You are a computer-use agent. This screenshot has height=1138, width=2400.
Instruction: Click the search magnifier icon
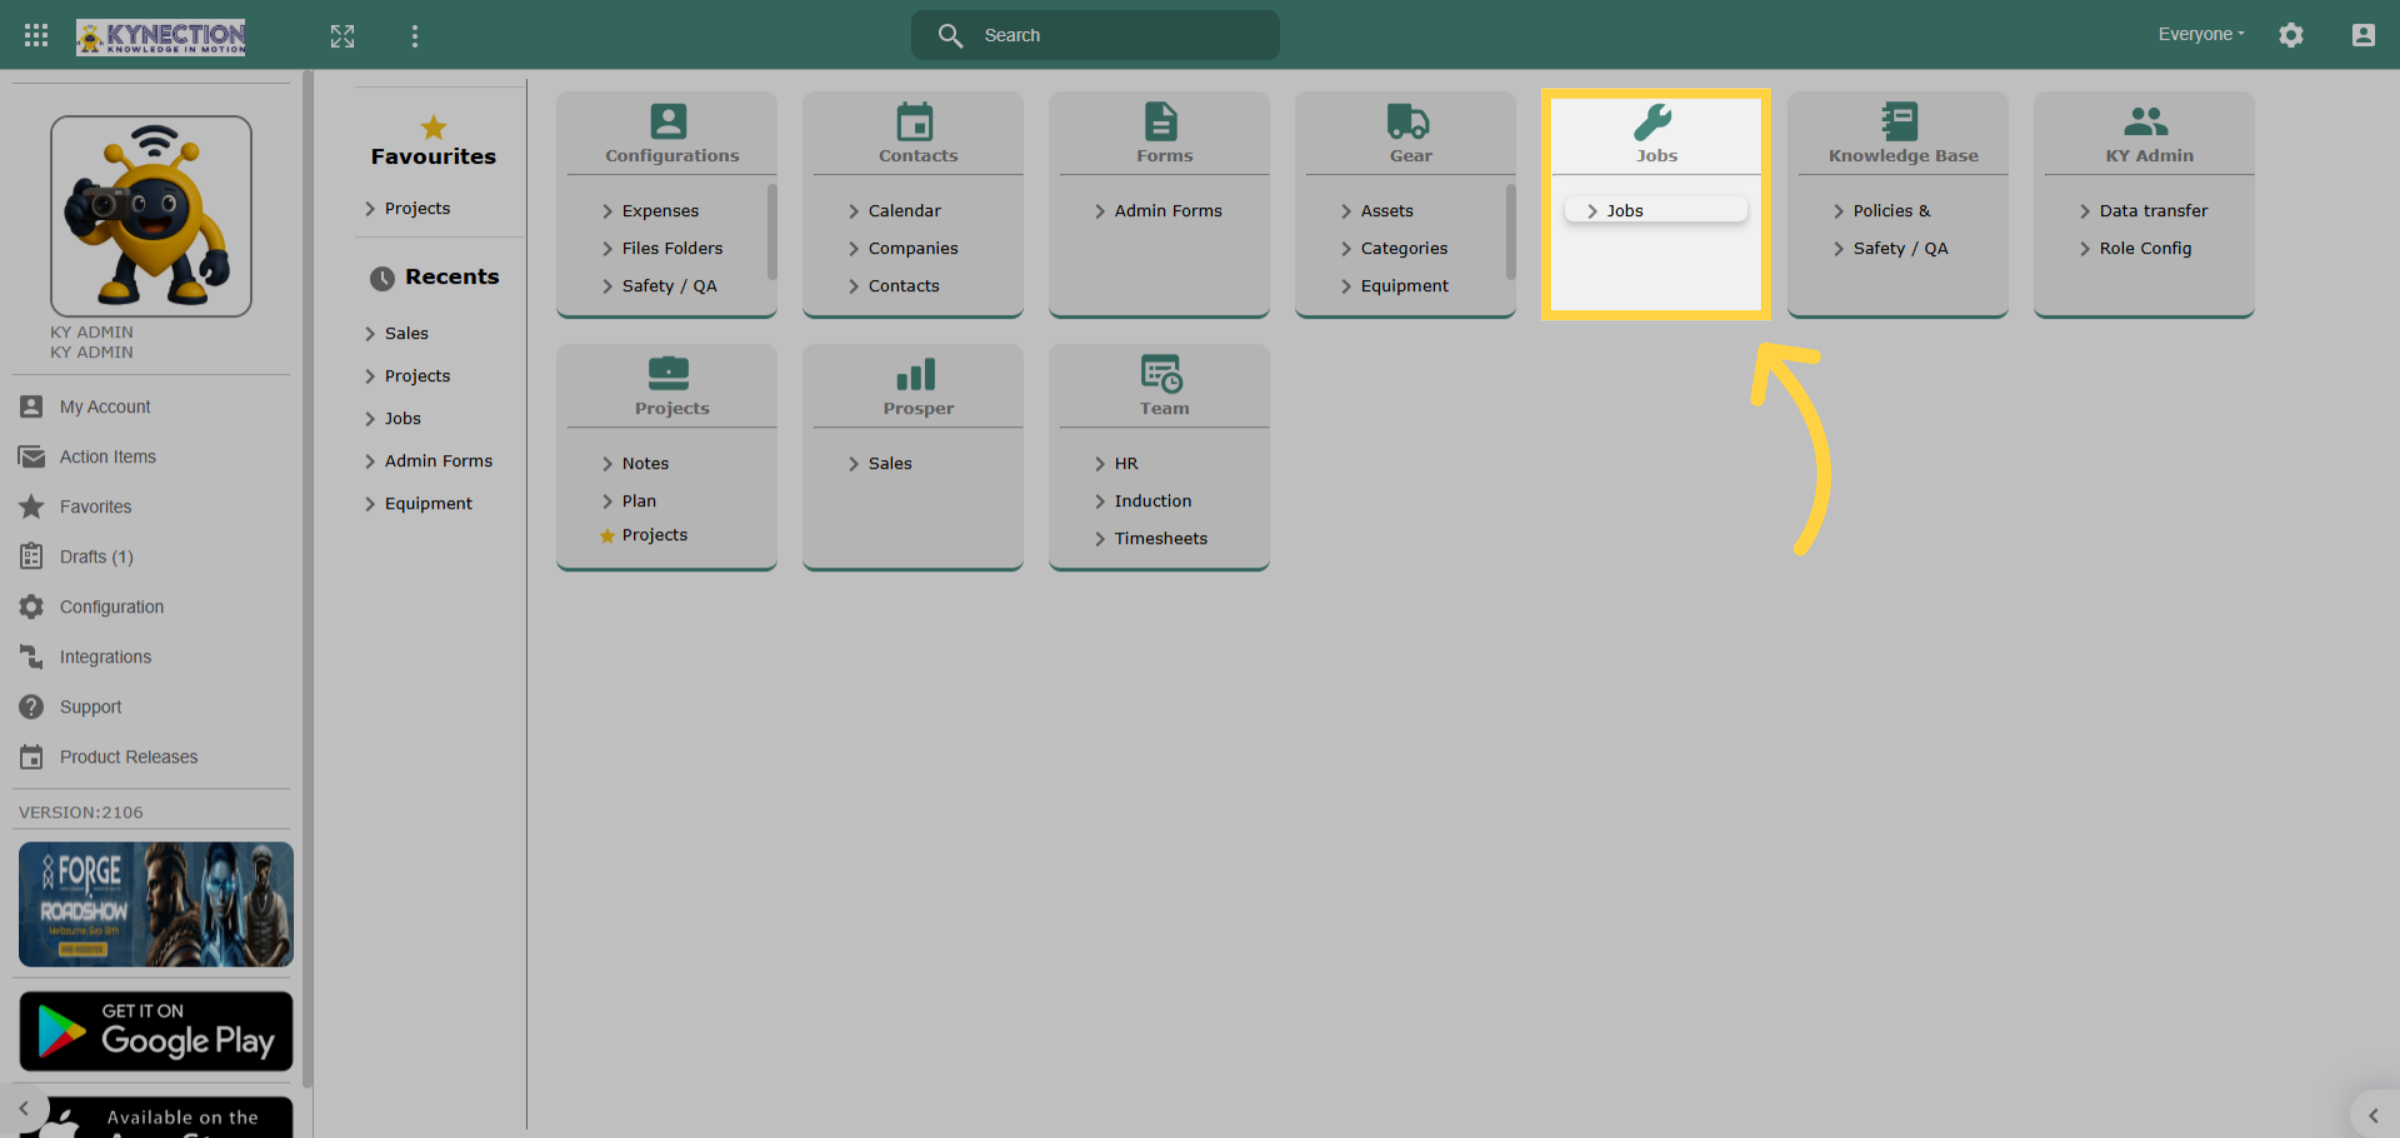tap(950, 35)
